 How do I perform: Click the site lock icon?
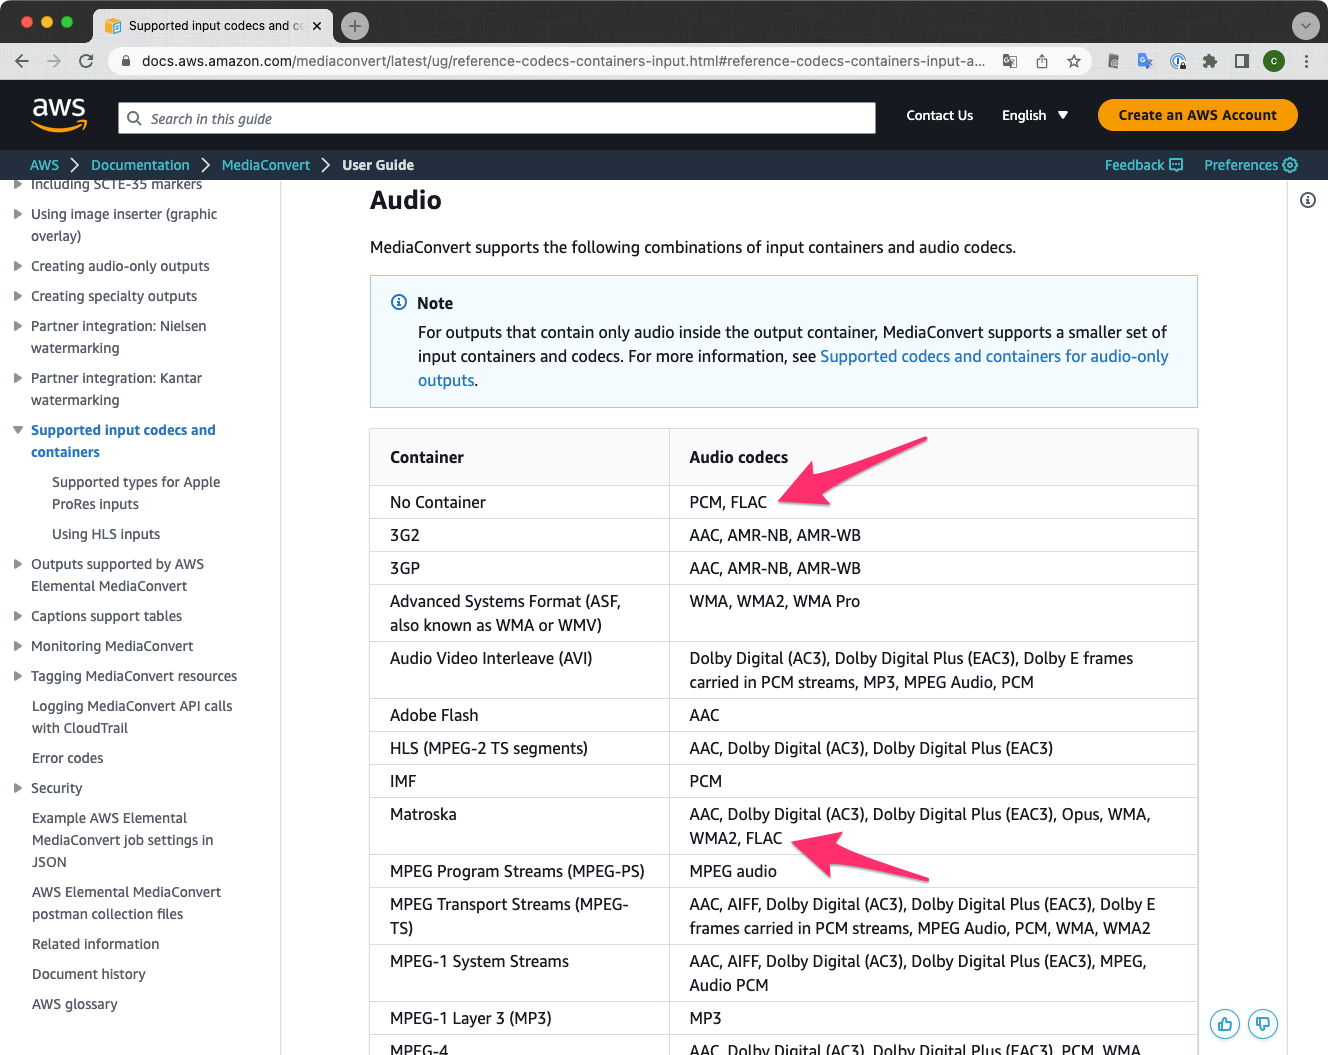click(x=126, y=61)
